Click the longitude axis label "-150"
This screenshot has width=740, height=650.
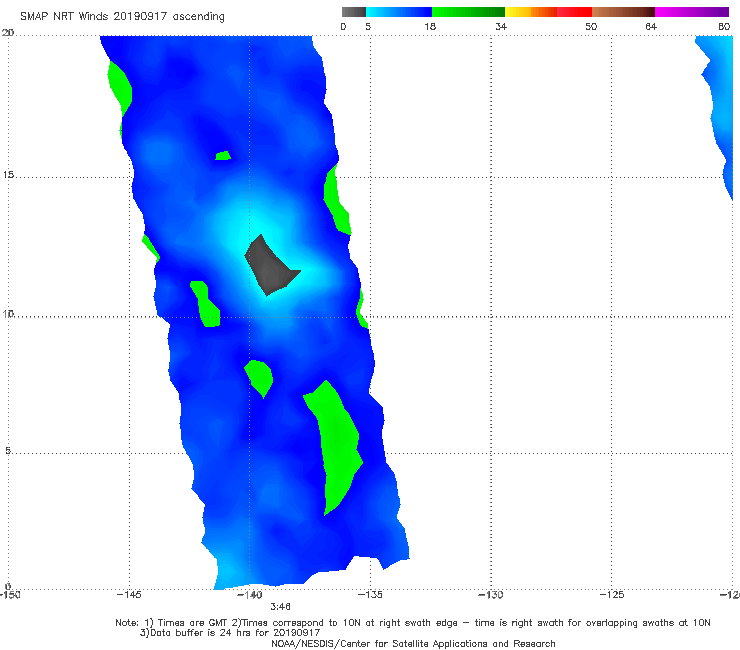10,595
